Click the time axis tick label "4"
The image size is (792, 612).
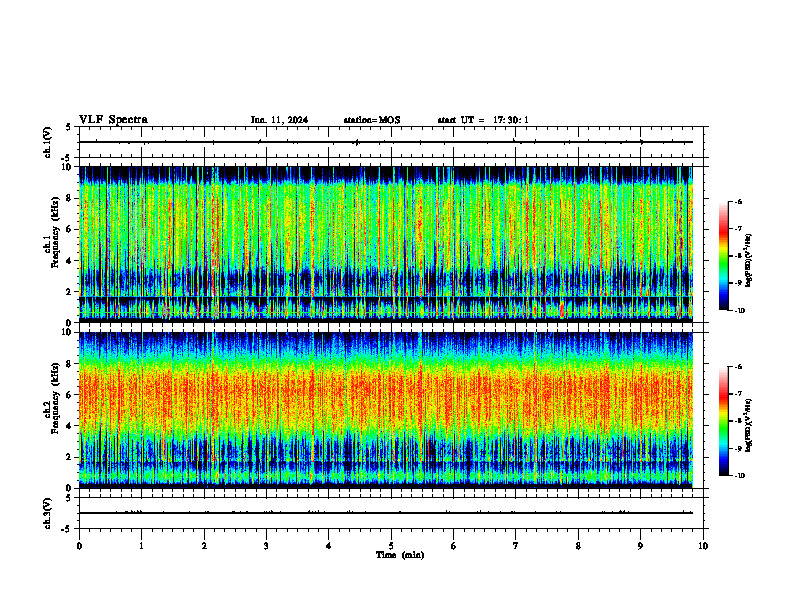[329, 546]
